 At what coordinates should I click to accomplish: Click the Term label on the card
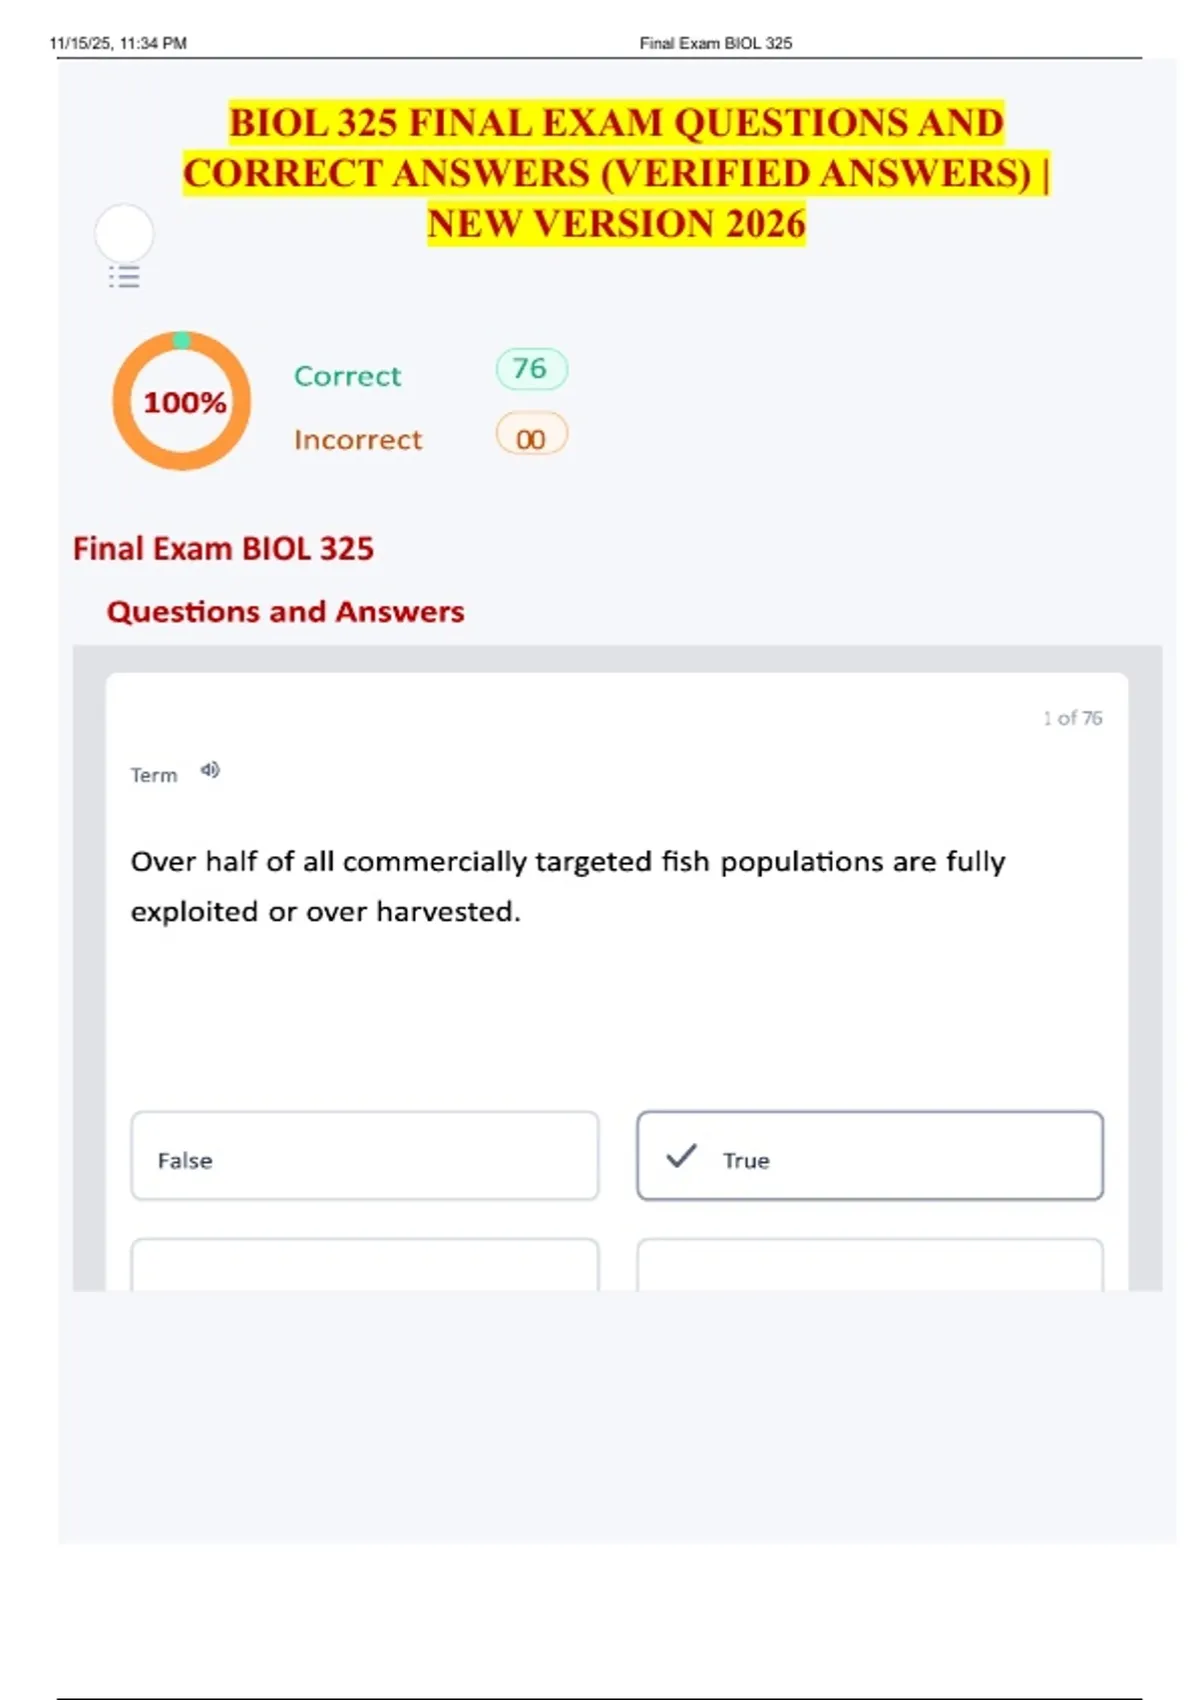(154, 775)
